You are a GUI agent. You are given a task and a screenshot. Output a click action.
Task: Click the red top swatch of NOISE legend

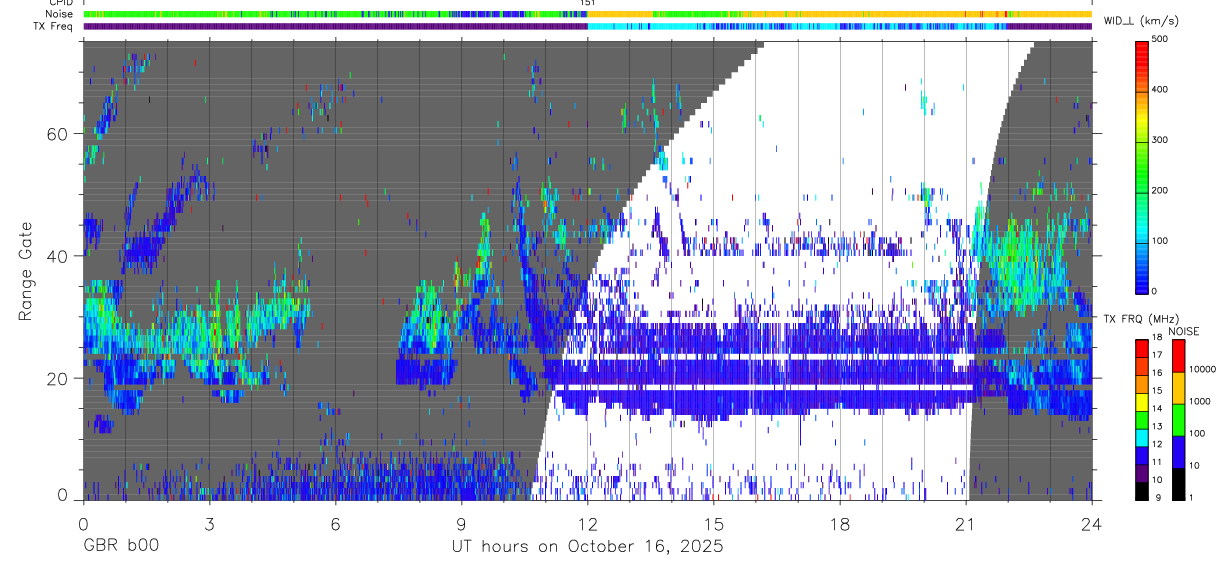point(1177,355)
